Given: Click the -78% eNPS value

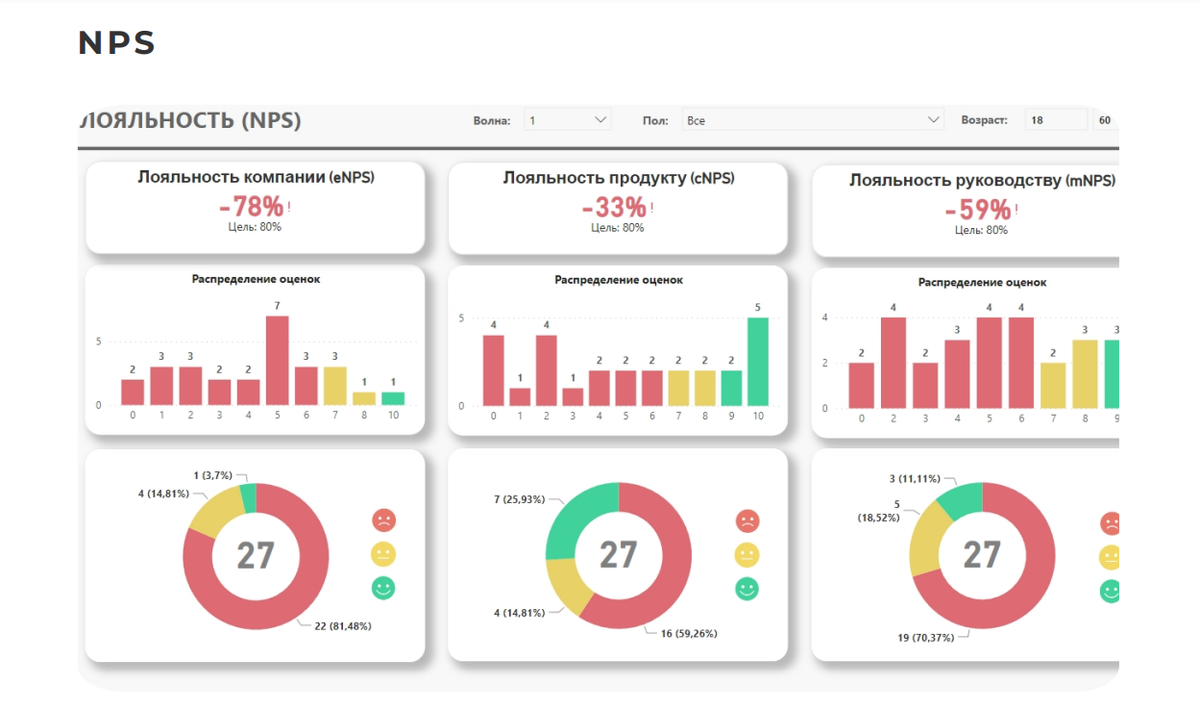Looking at the screenshot, I should click(x=252, y=207).
